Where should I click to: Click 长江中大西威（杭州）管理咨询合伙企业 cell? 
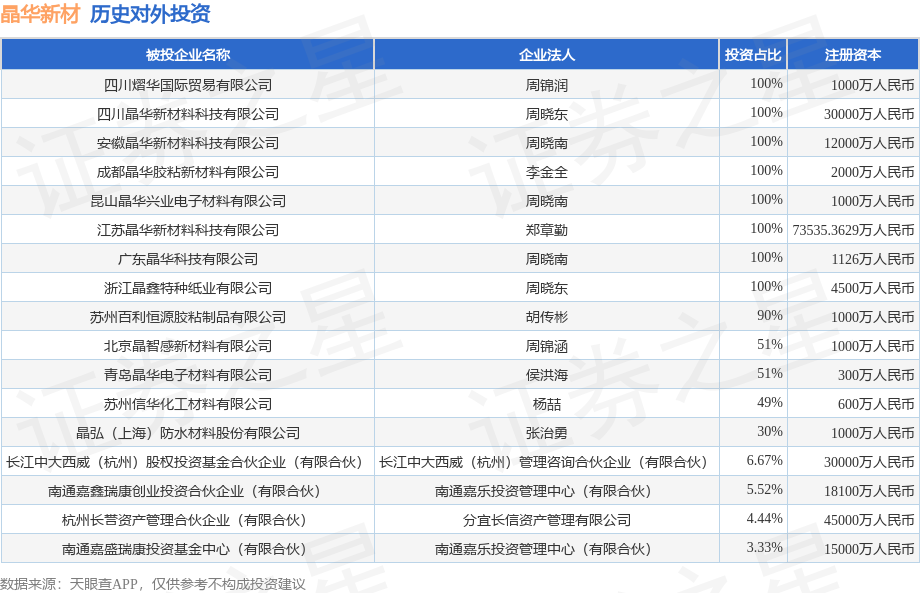[546, 462]
